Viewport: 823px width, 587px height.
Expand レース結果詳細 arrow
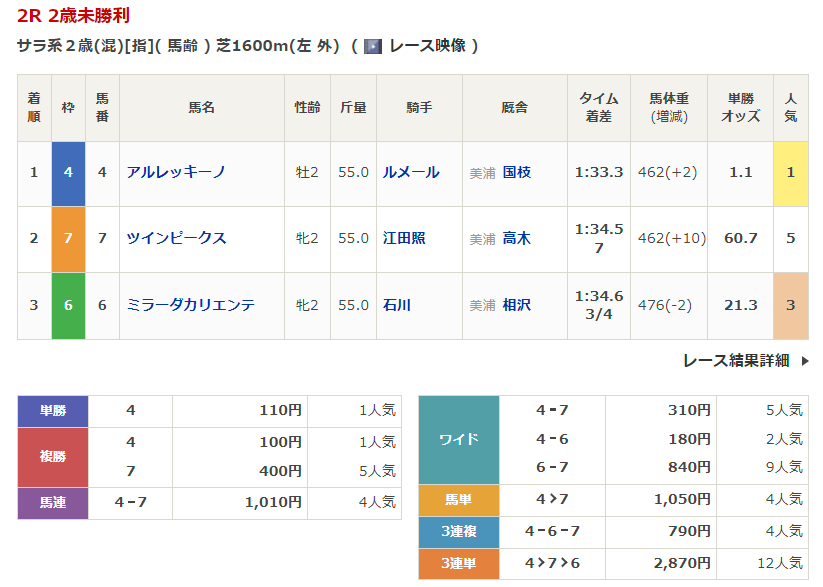click(x=805, y=361)
